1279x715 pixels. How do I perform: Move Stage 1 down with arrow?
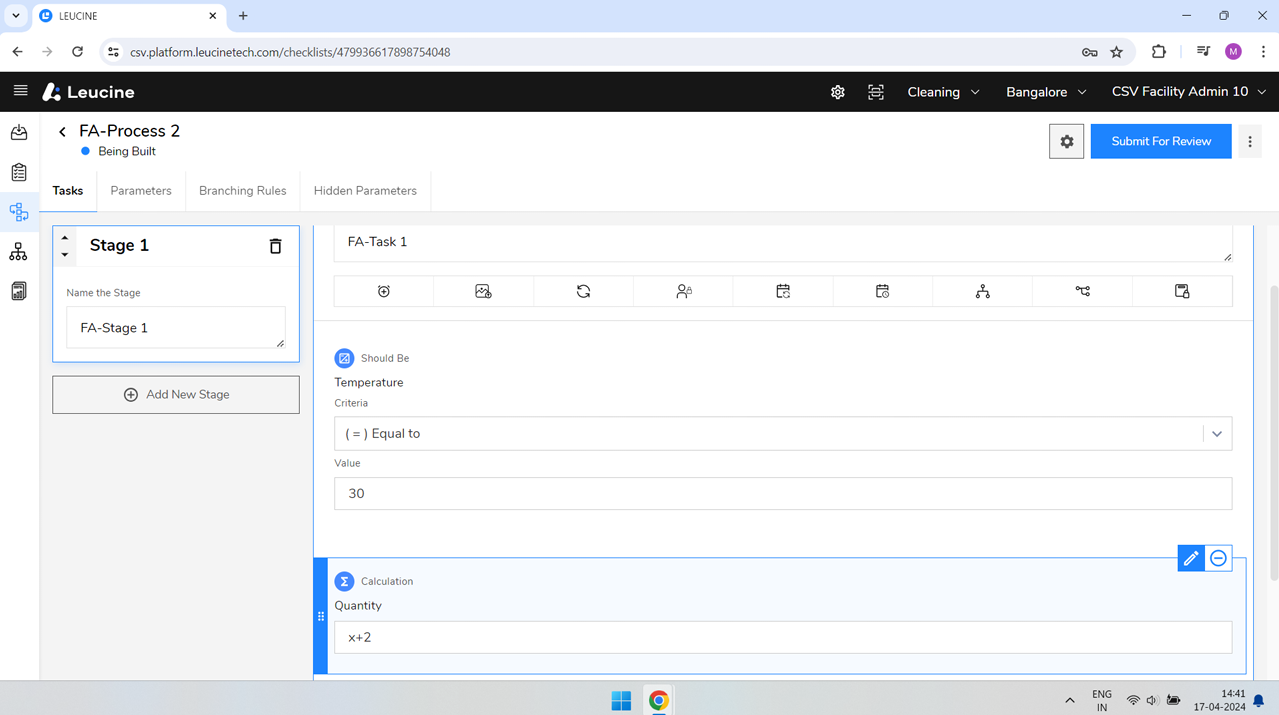click(x=65, y=255)
